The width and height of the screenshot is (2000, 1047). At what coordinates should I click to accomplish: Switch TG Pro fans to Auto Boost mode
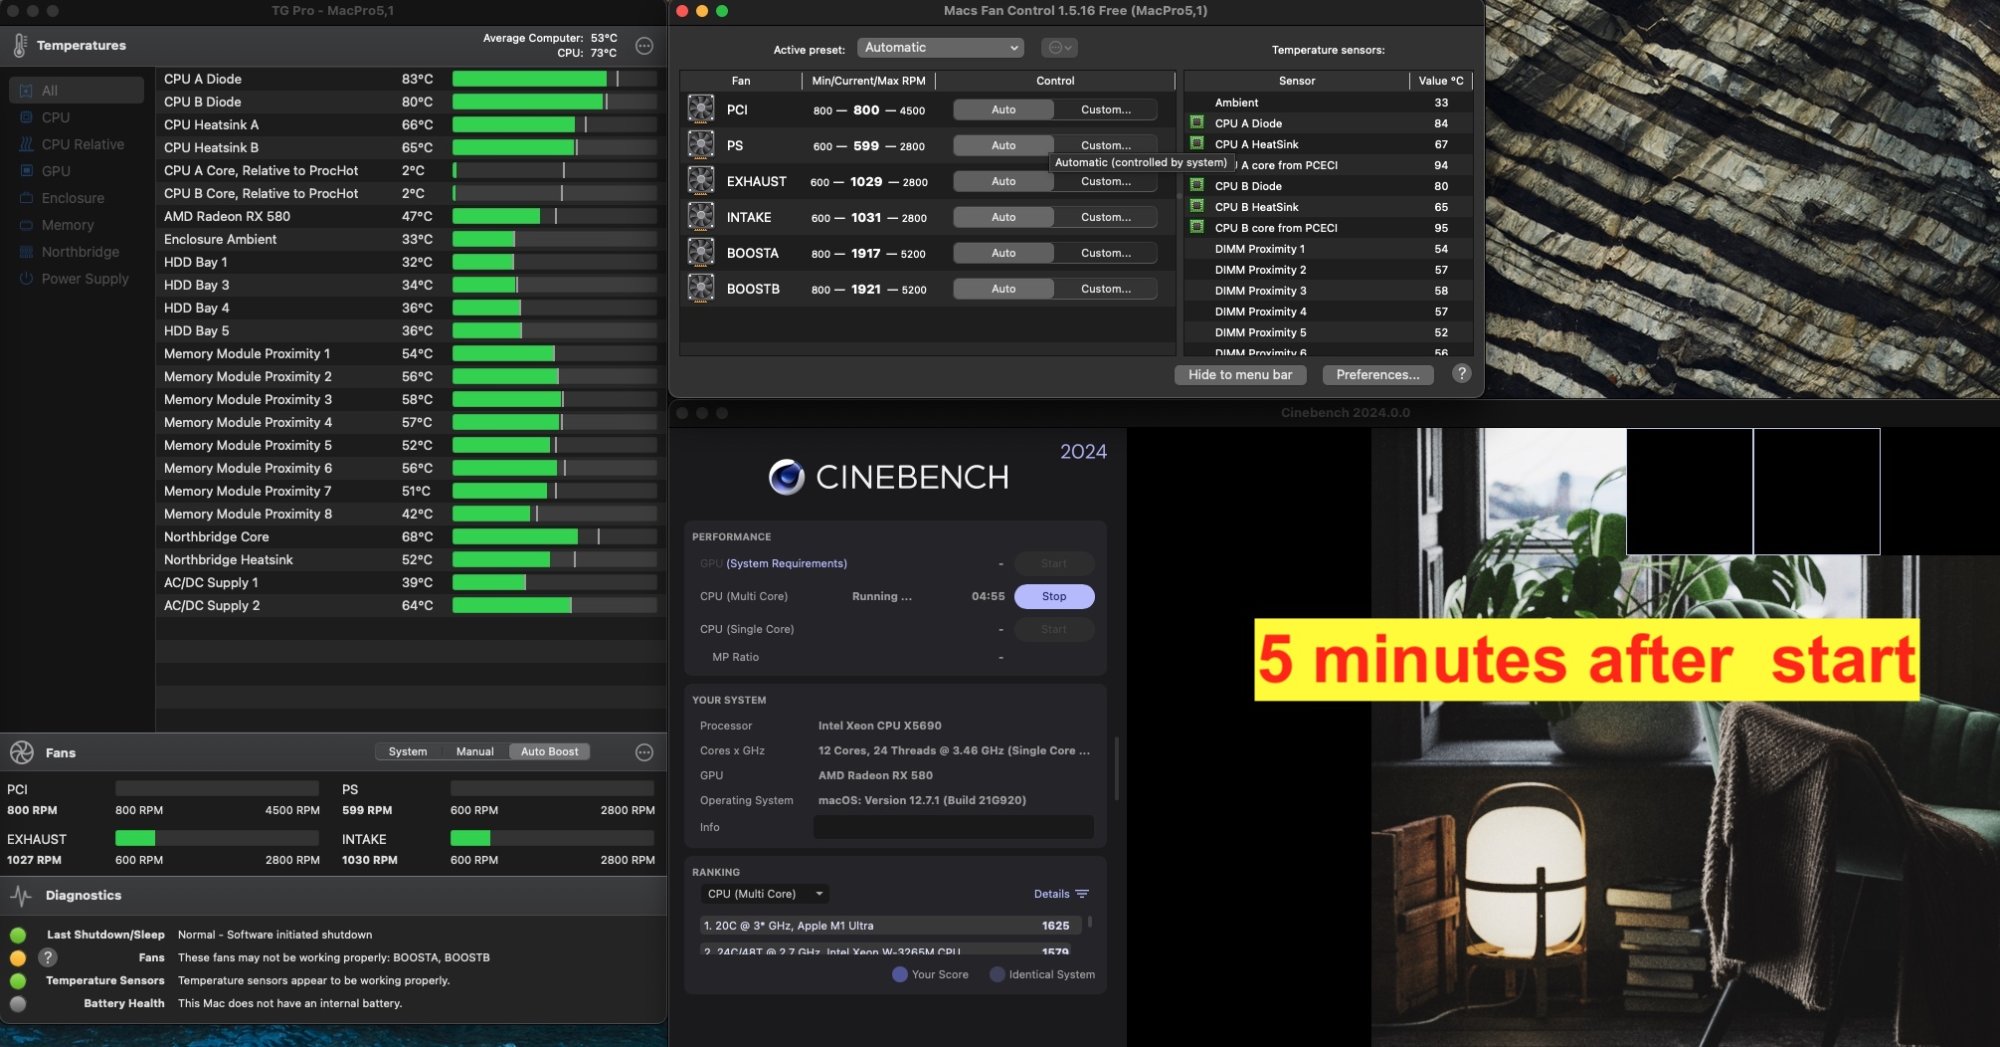tap(550, 752)
